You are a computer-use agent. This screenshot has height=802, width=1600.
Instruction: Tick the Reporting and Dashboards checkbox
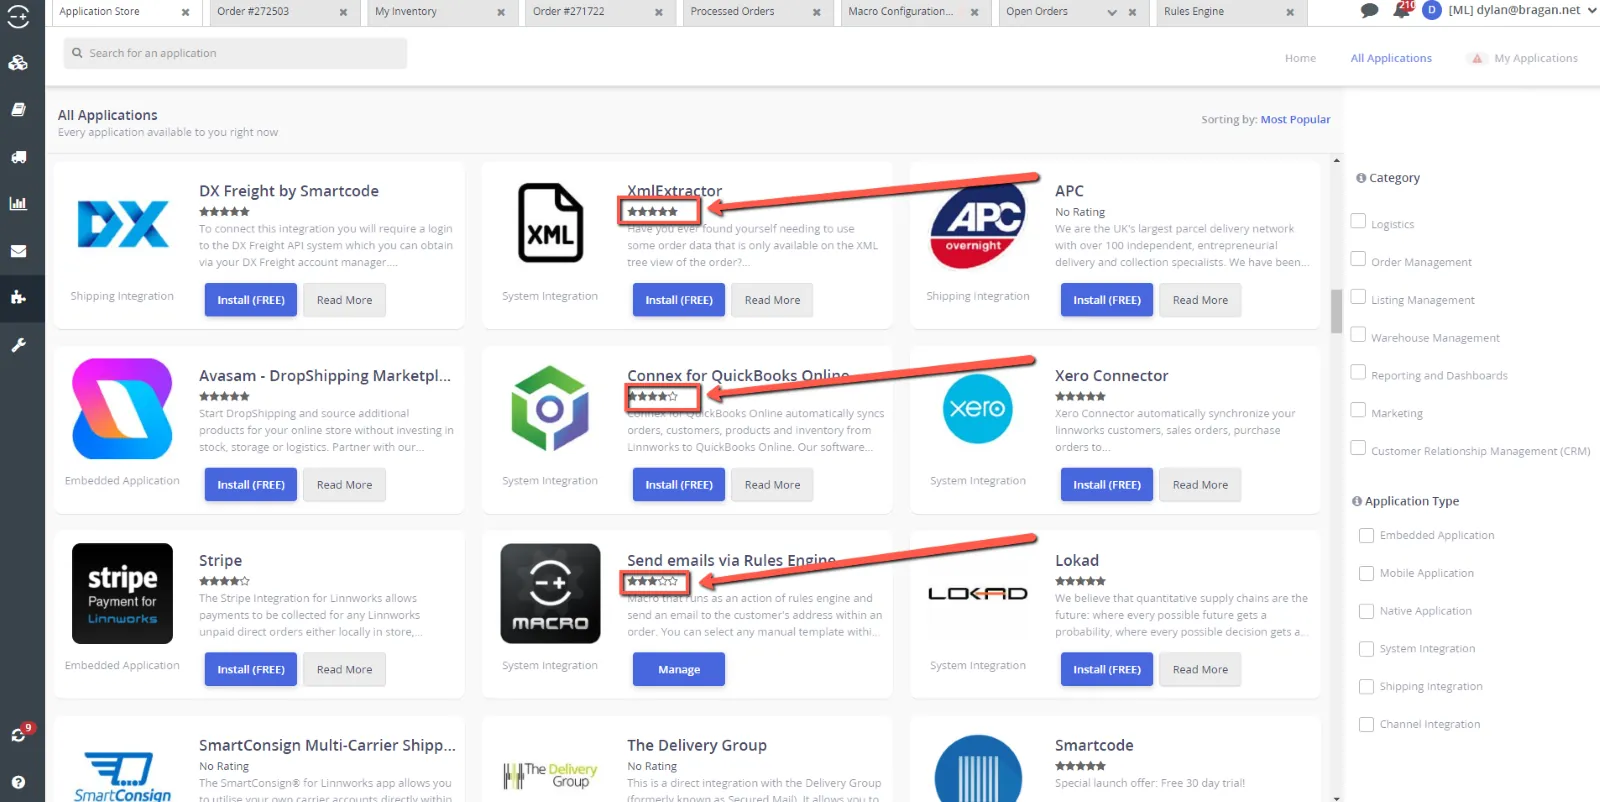click(x=1358, y=372)
